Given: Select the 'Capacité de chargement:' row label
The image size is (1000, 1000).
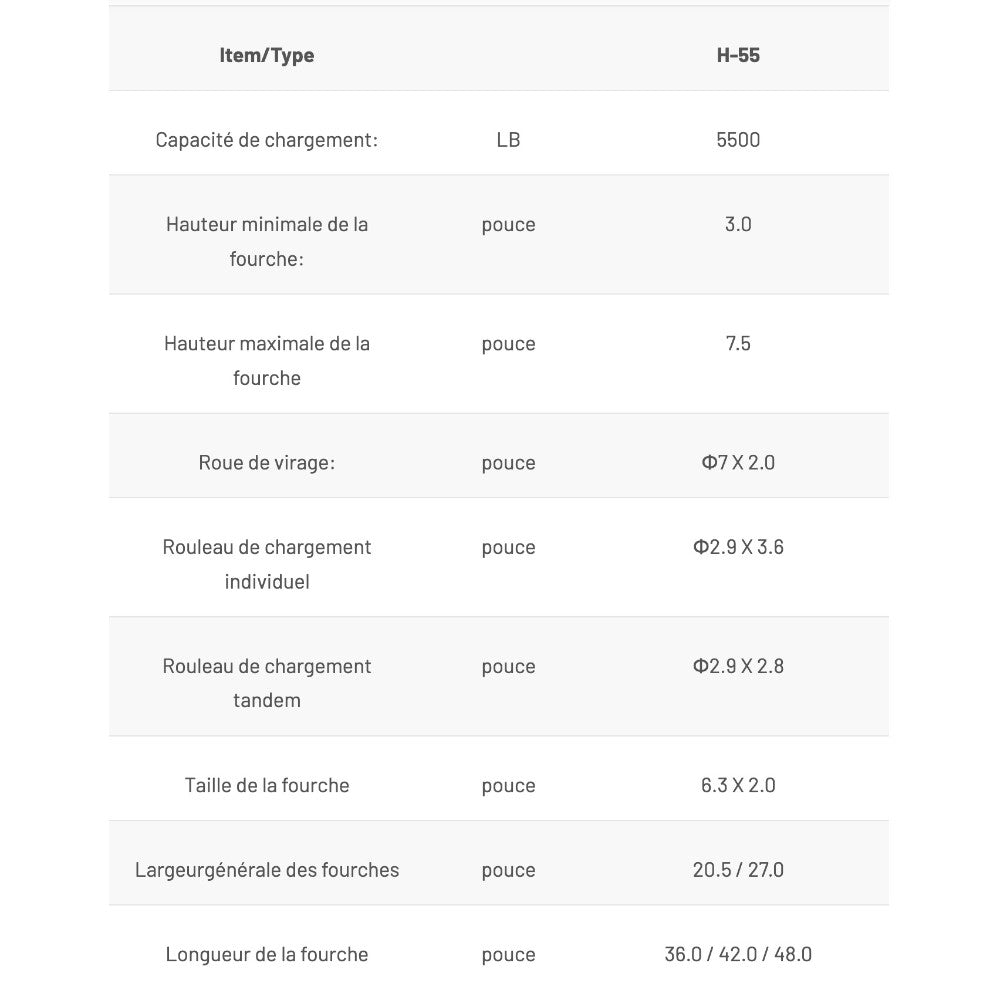Looking at the screenshot, I should click(x=267, y=140).
